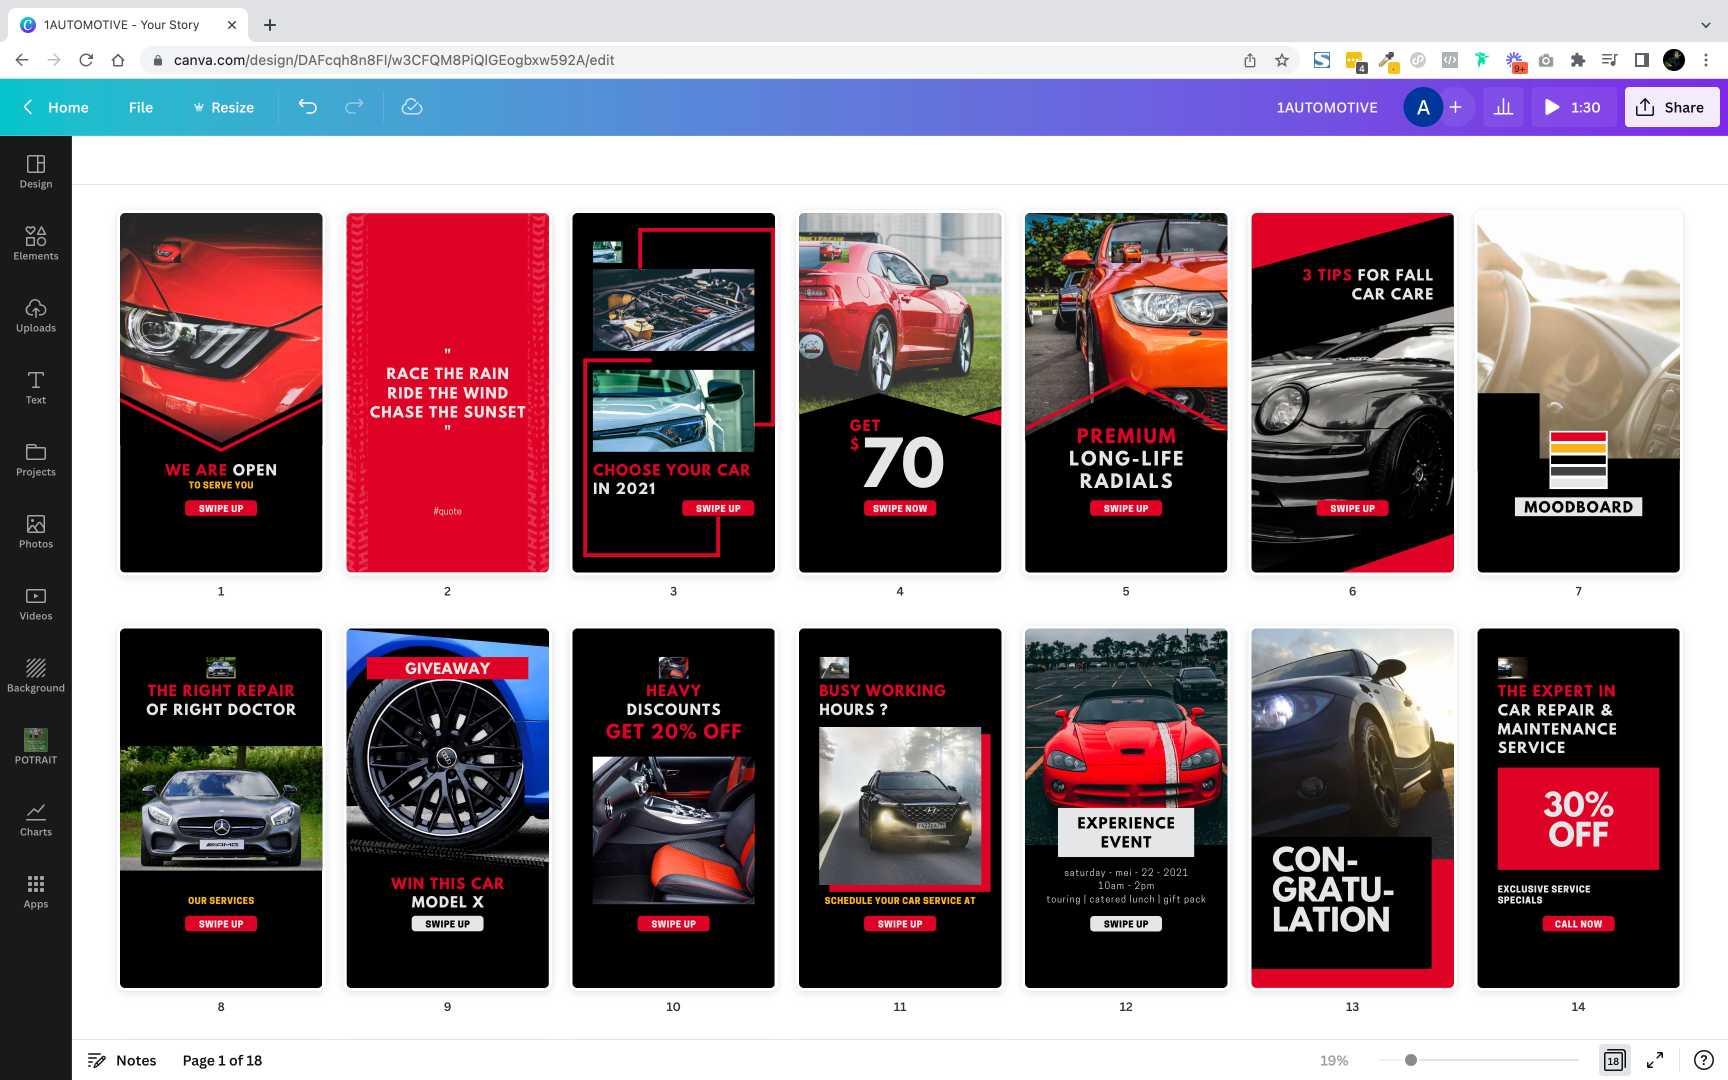The height and width of the screenshot is (1080, 1728).
Task: Open the Resize menu
Action: (x=223, y=107)
